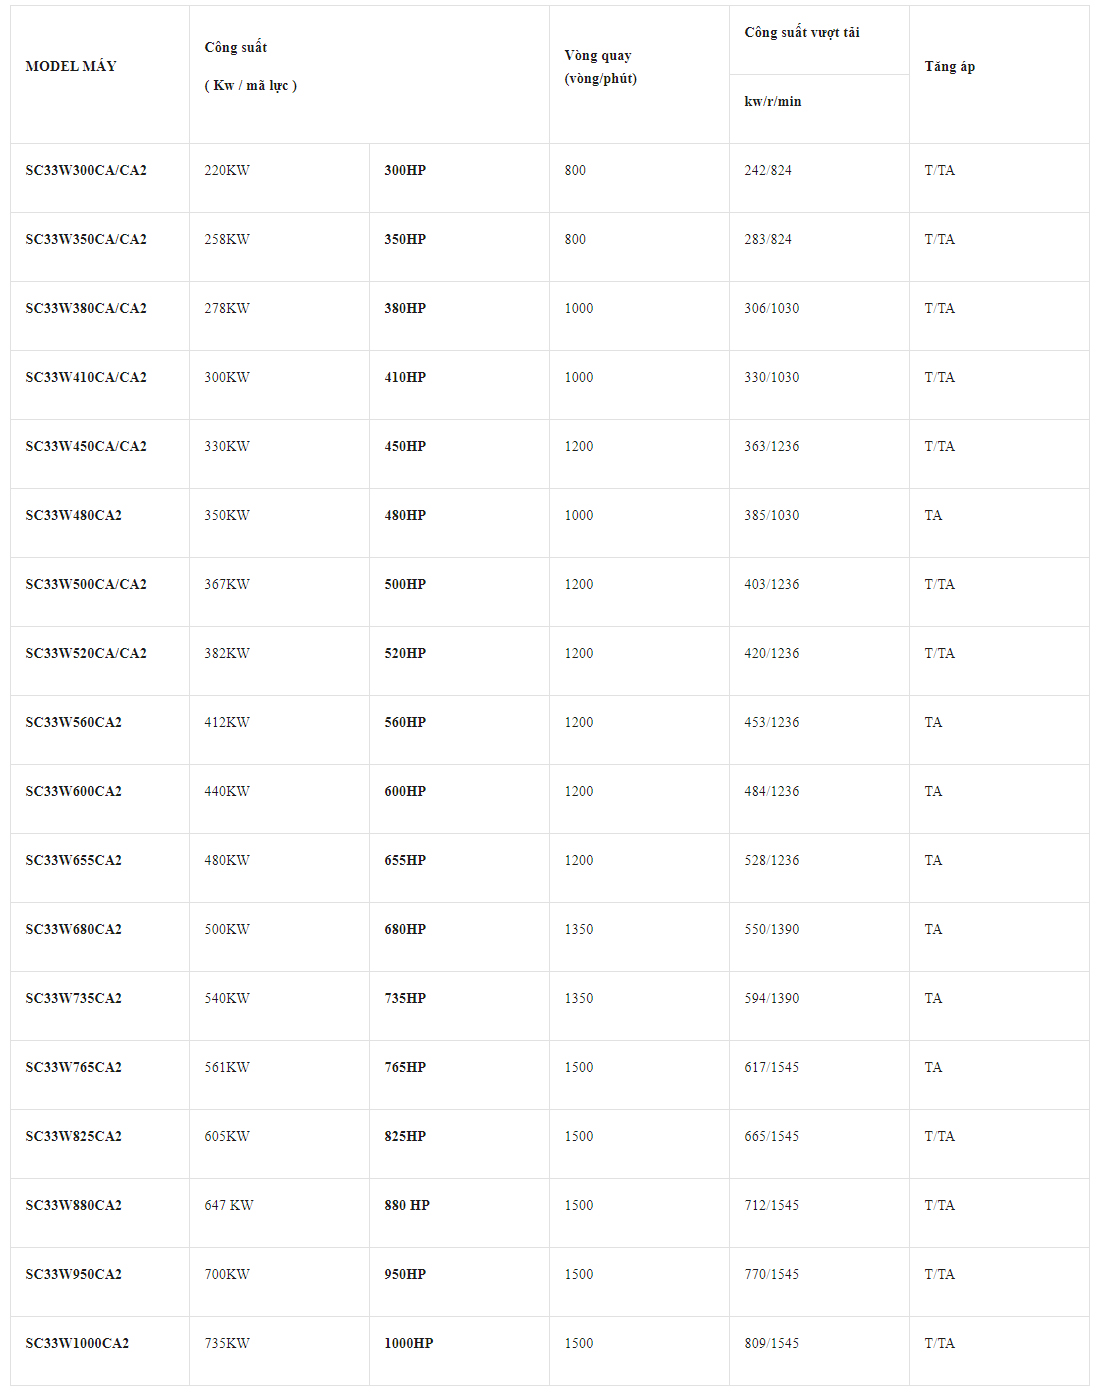Viewport: 1099px width, 1395px height.
Task: Select the SC33W735CA2 model cell
Action: pos(73,998)
